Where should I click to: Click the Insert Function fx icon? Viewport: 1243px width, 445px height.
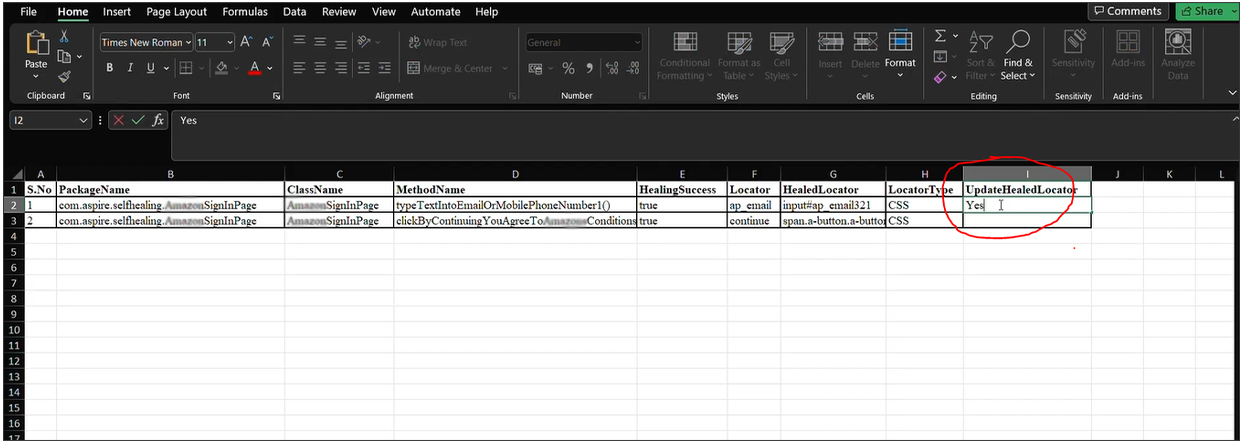click(x=158, y=120)
